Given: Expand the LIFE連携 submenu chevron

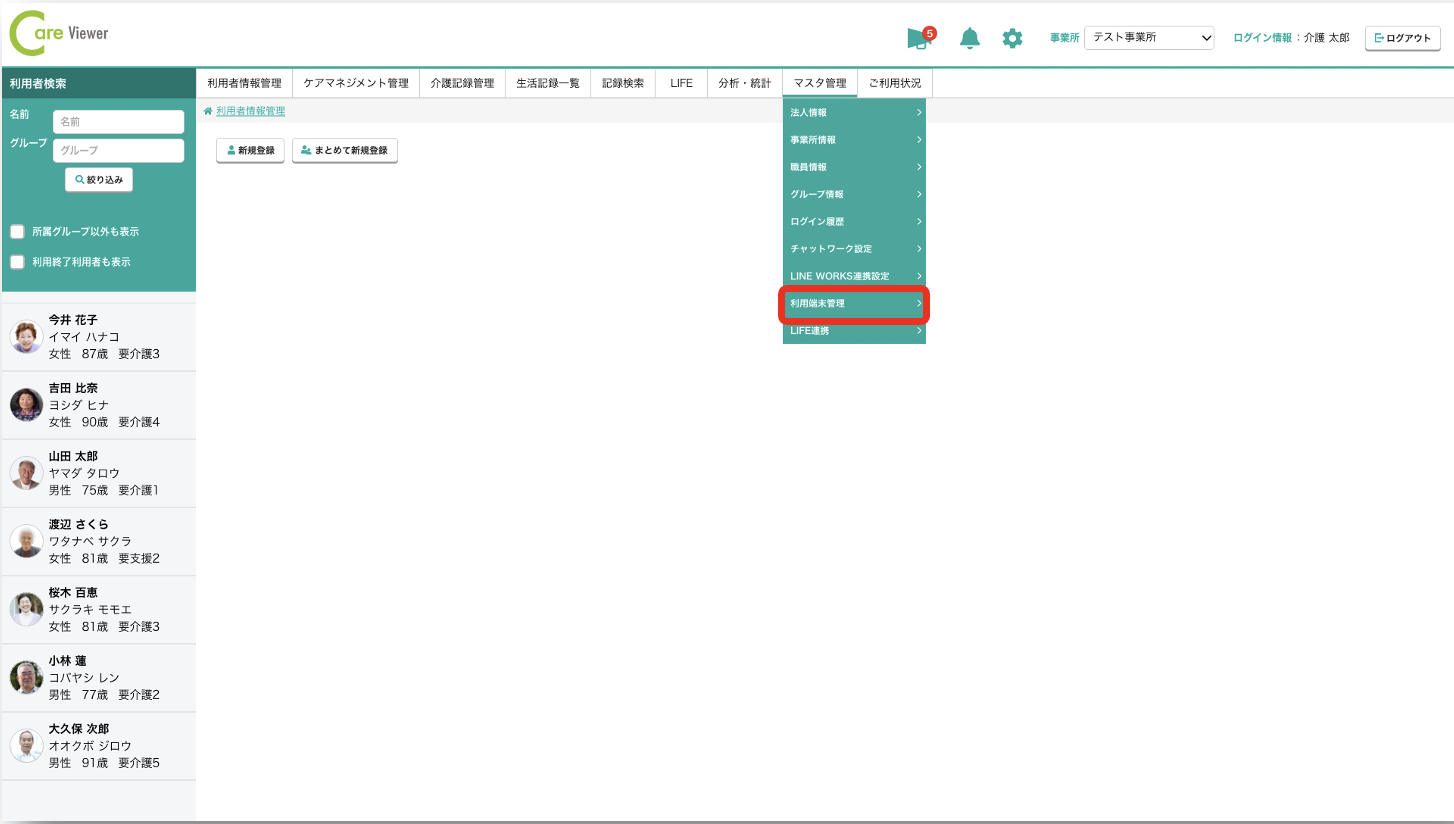Looking at the screenshot, I should point(919,330).
